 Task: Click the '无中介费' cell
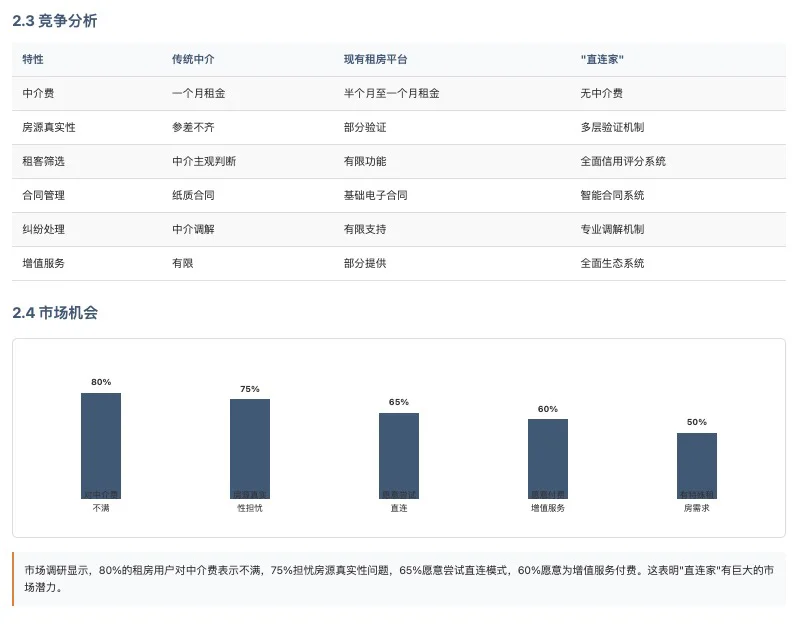tap(602, 93)
